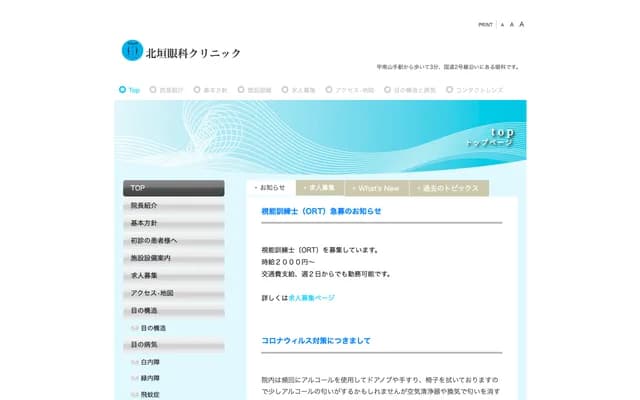
Task: Select the largest font size A
Action: point(521,24)
